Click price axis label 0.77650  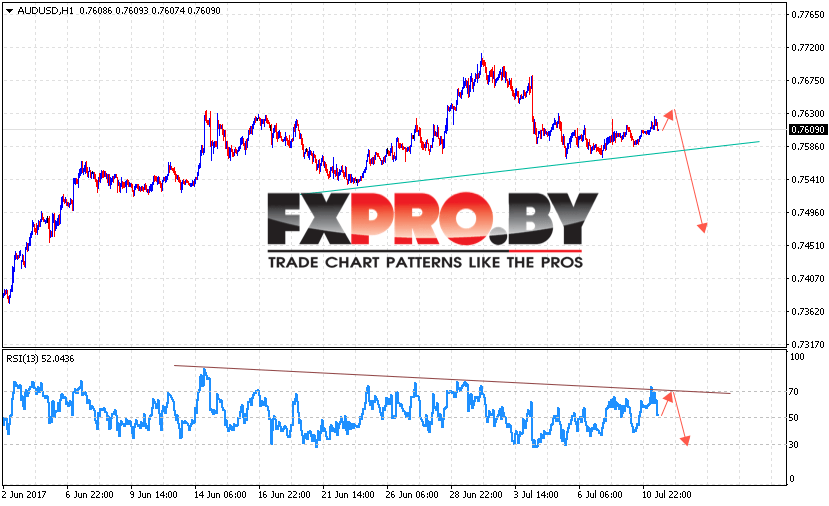point(807,14)
